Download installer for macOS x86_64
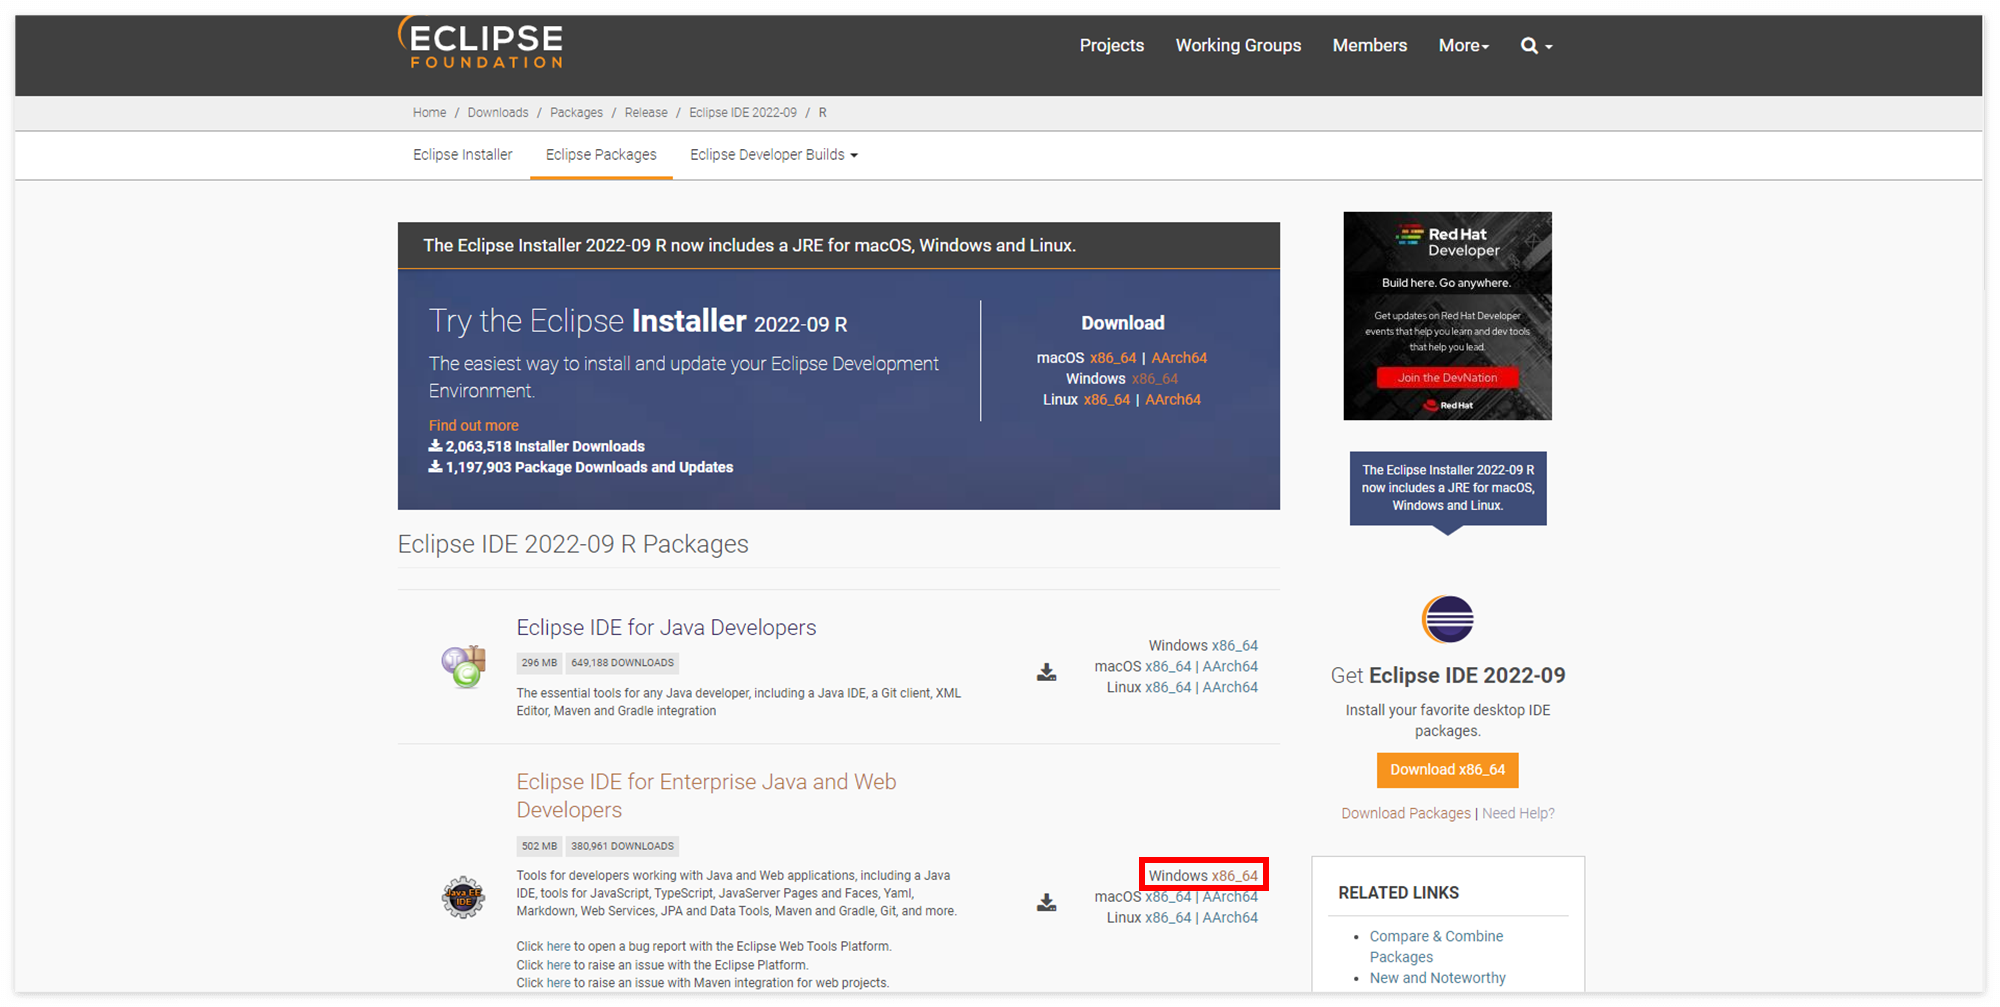This screenshot has height=1007, width=2000. tap(1113, 358)
